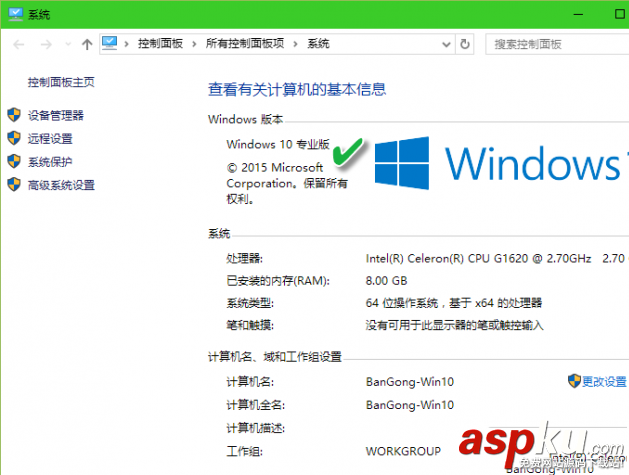This screenshot has height=475, width=629.
Task: Go up one level with the up arrow
Action: (87, 44)
